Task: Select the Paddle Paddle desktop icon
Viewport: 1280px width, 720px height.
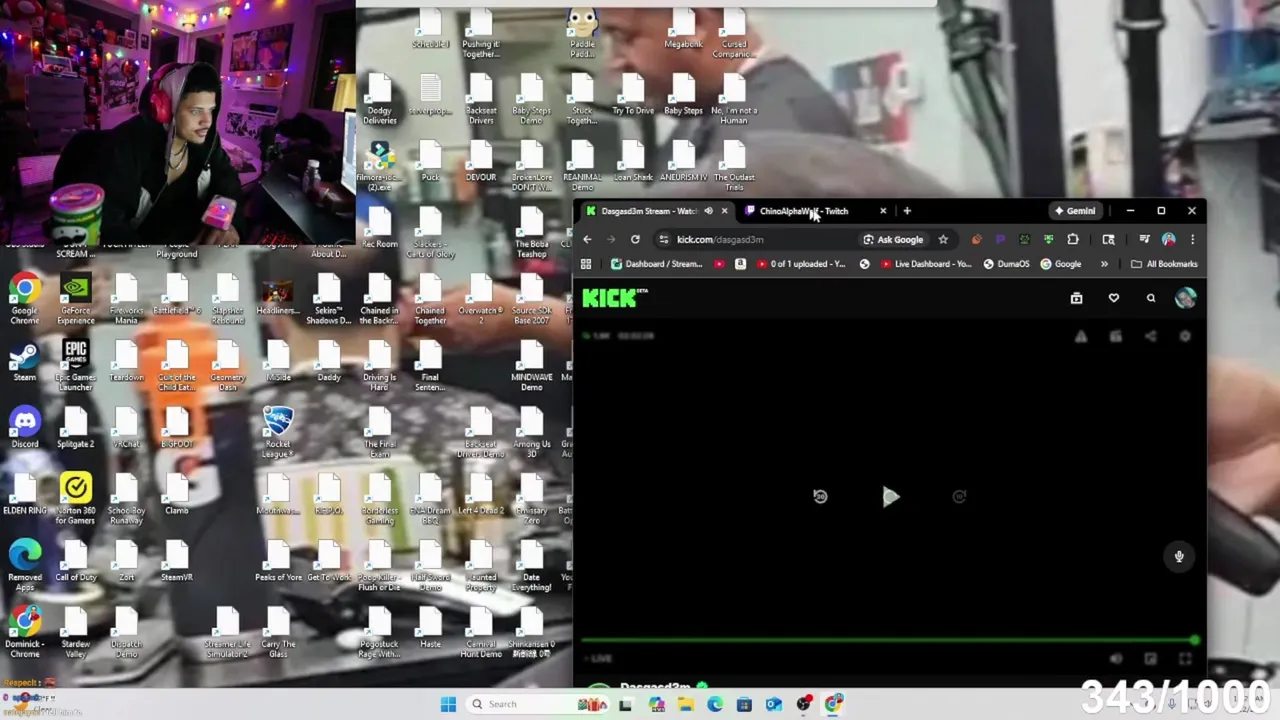Action: pos(582,33)
